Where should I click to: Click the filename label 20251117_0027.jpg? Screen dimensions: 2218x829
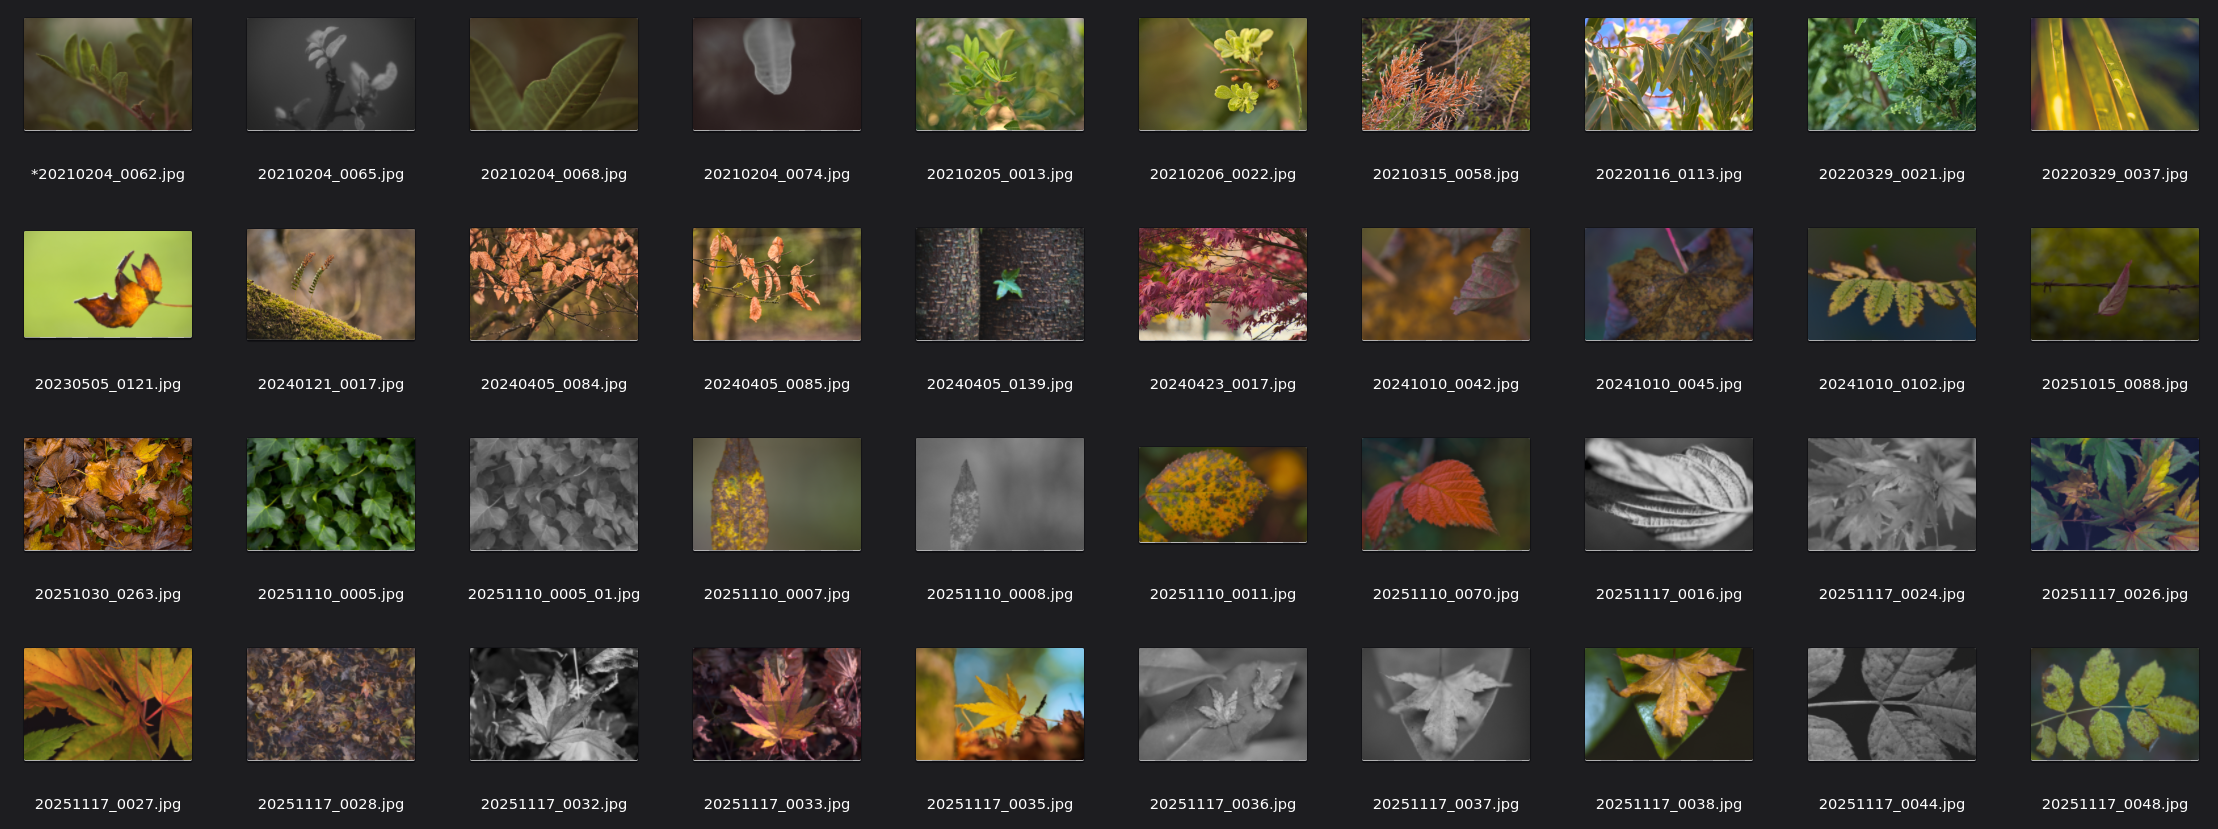[108, 804]
